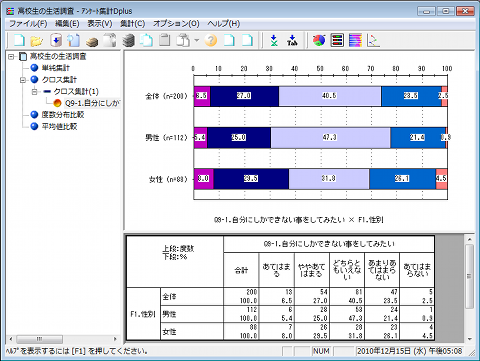Click the clipboard paste toolbar icon
Viewport: 480px width, 361px height.
(x=164, y=40)
